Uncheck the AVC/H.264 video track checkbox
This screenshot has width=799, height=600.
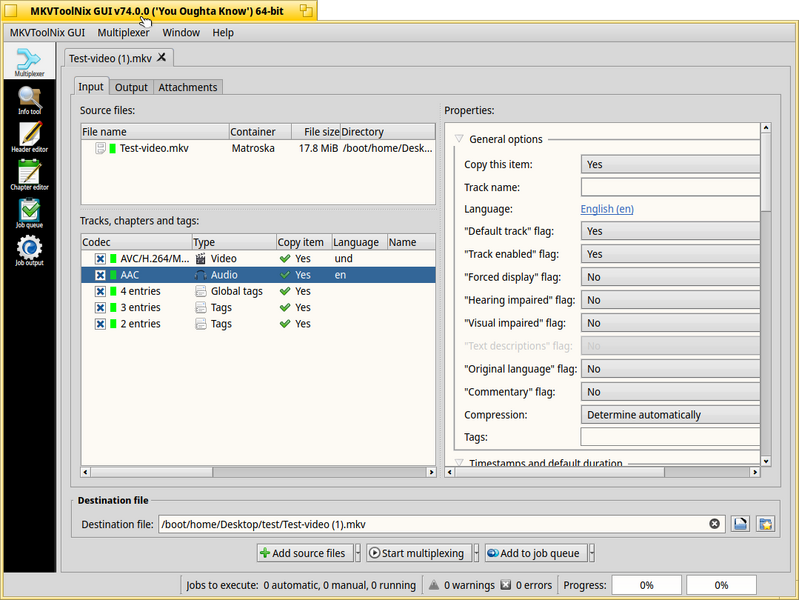point(100,259)
